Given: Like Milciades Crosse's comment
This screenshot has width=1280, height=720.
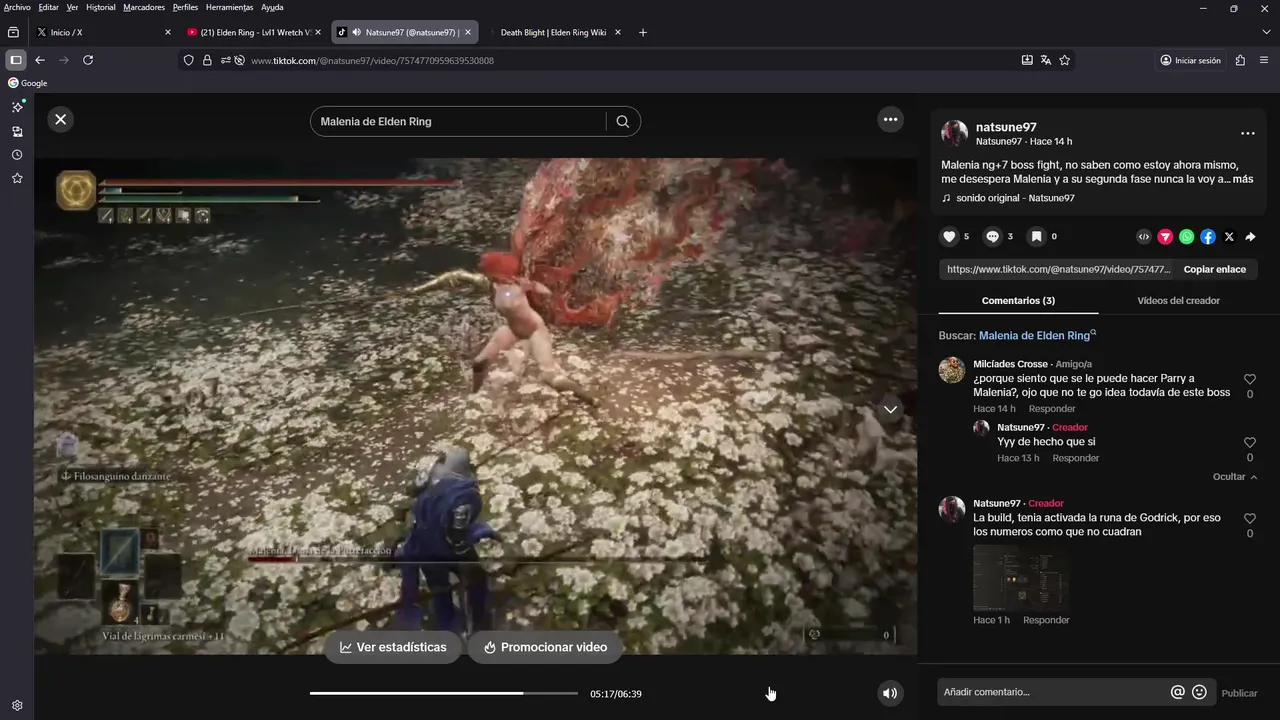Looking at the screenshot, I should pyautogui.click(x=1250, y=379).
